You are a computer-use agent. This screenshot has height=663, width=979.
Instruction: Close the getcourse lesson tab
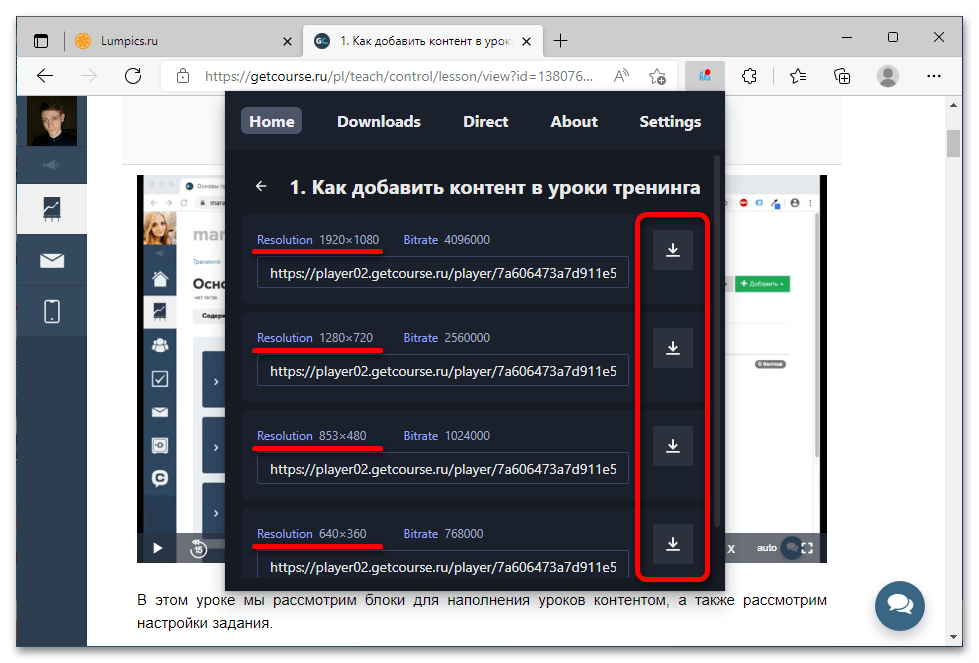click(526, 41)
